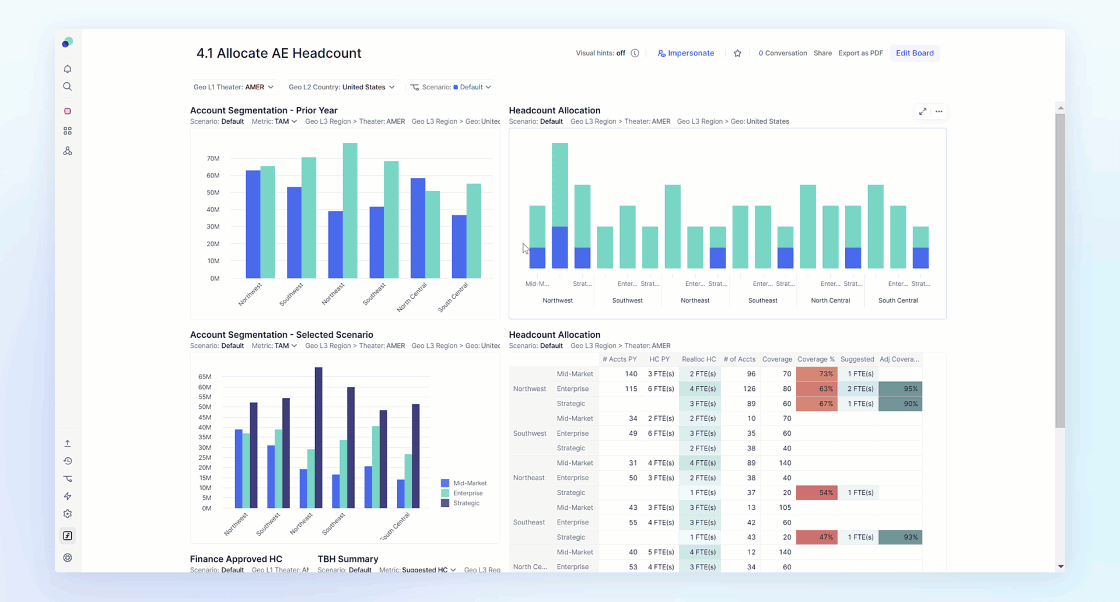1120x602 pixels.
Task: Open the three-circle model icon in sidebar
Action: coord(67,151)
